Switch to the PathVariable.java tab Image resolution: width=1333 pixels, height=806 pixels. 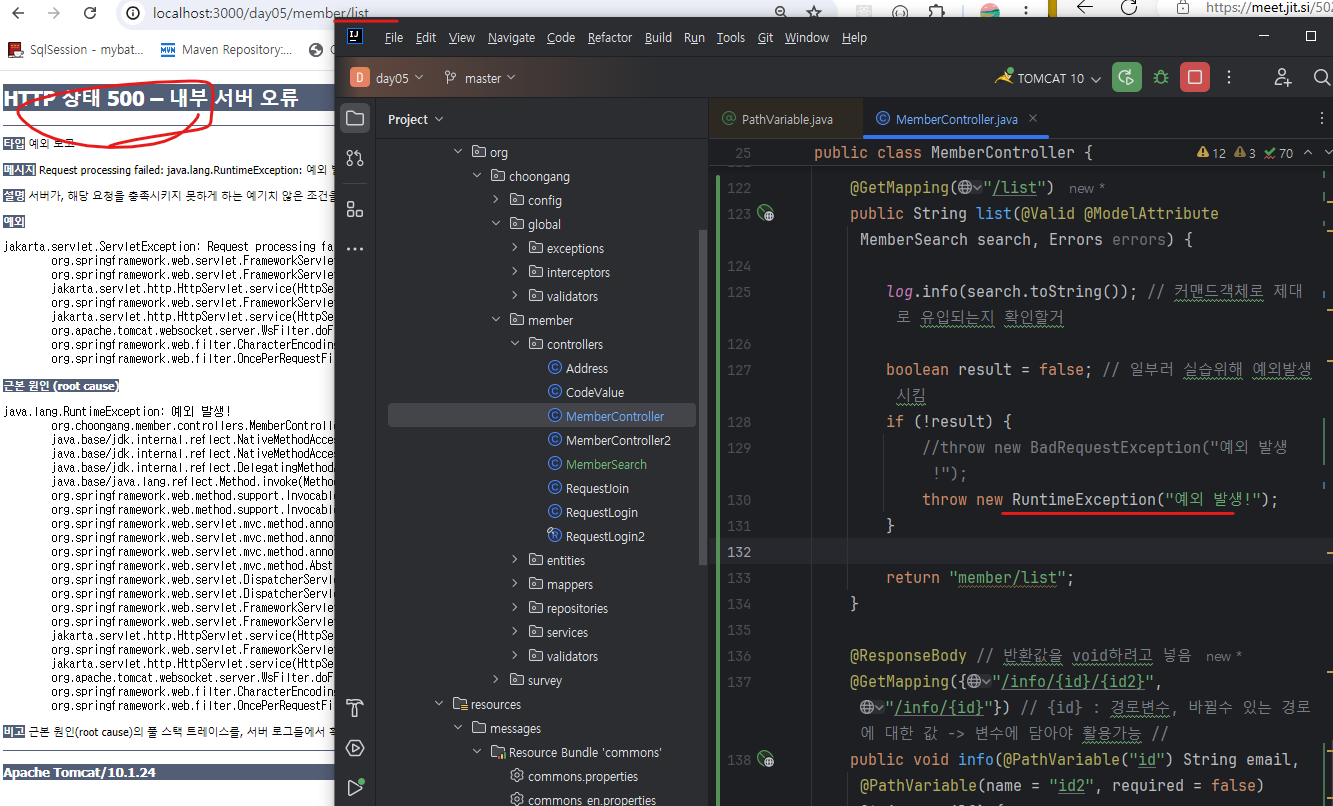pyautogui.click(x=786, y=119)
